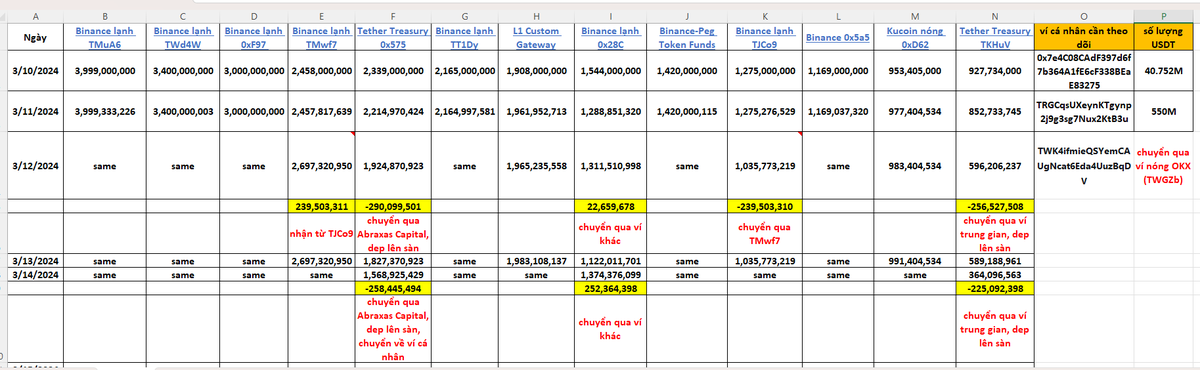Select cell with value 40.752M
The width and height of the screenshot is (1200, 370).
click(1164, 72)
